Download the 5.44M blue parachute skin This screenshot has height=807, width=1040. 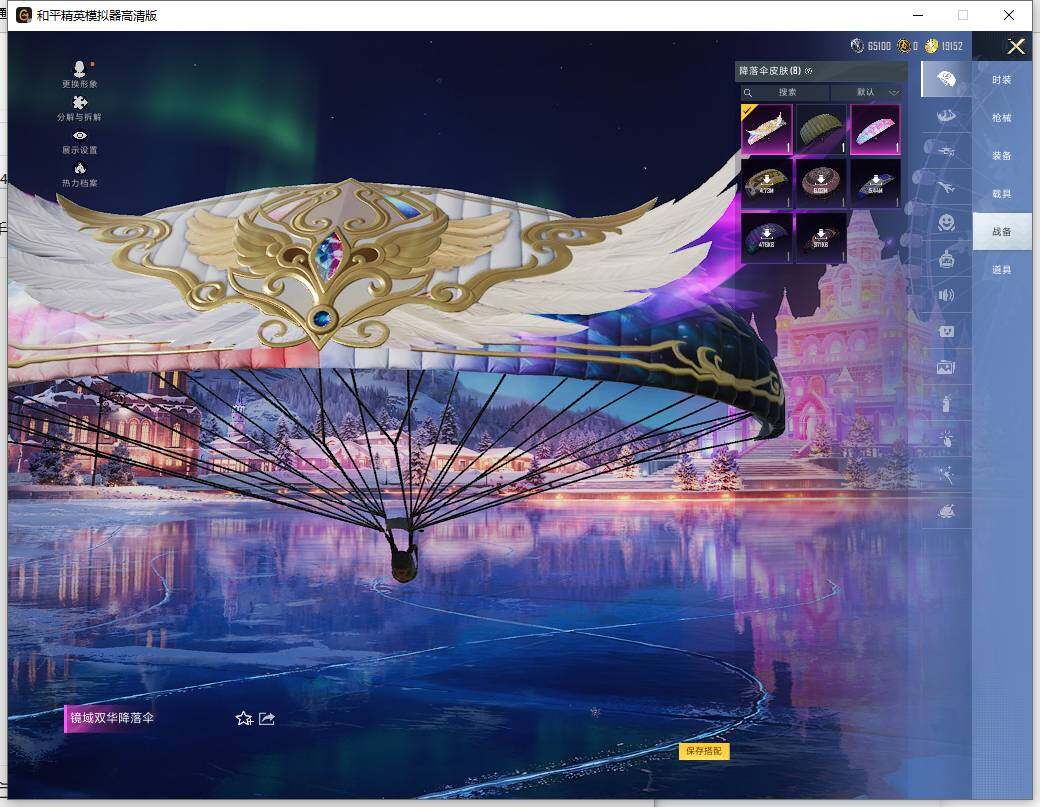click(x=876, y=183)
